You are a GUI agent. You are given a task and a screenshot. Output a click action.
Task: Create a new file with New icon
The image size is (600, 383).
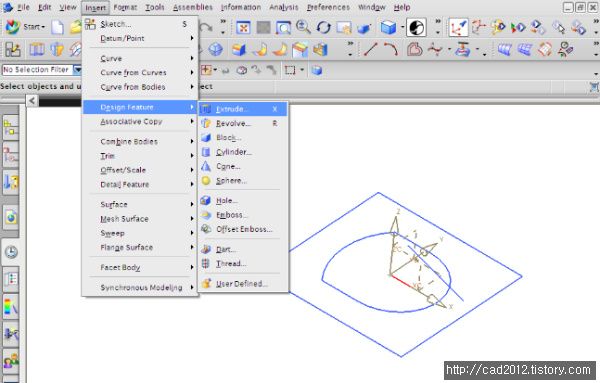coord(57,27)
